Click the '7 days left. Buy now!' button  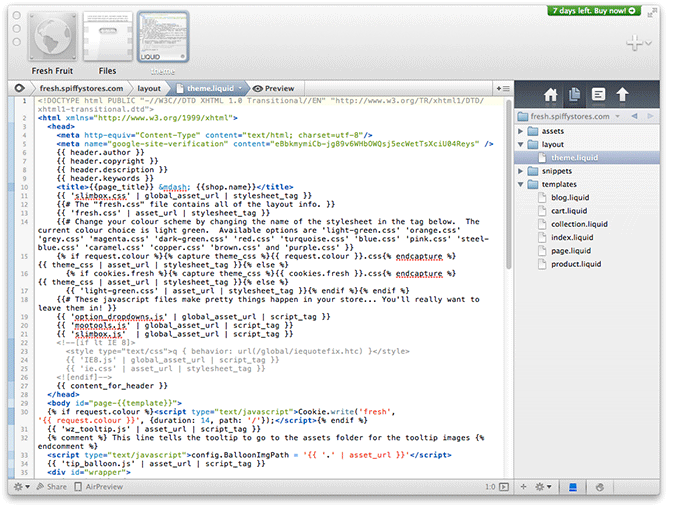pyautogui.click(x=594, y=11)
